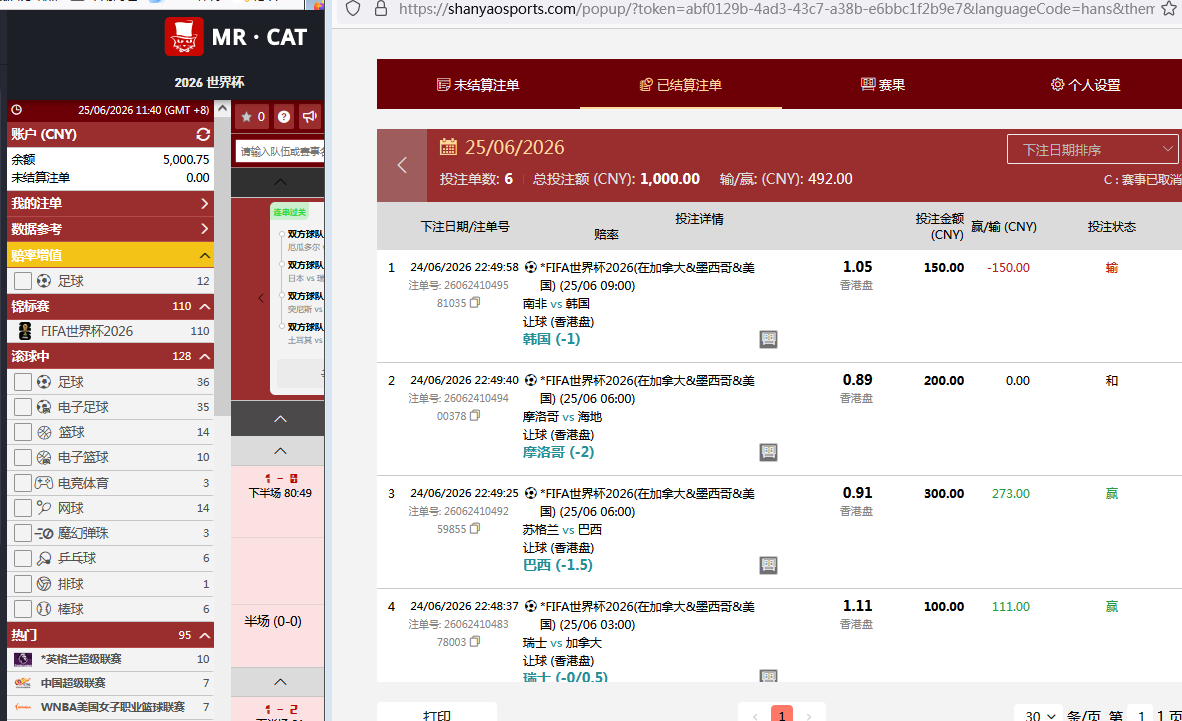Select 排球 sport row
Screen dimensions: 1182x721
pos(110,584)
